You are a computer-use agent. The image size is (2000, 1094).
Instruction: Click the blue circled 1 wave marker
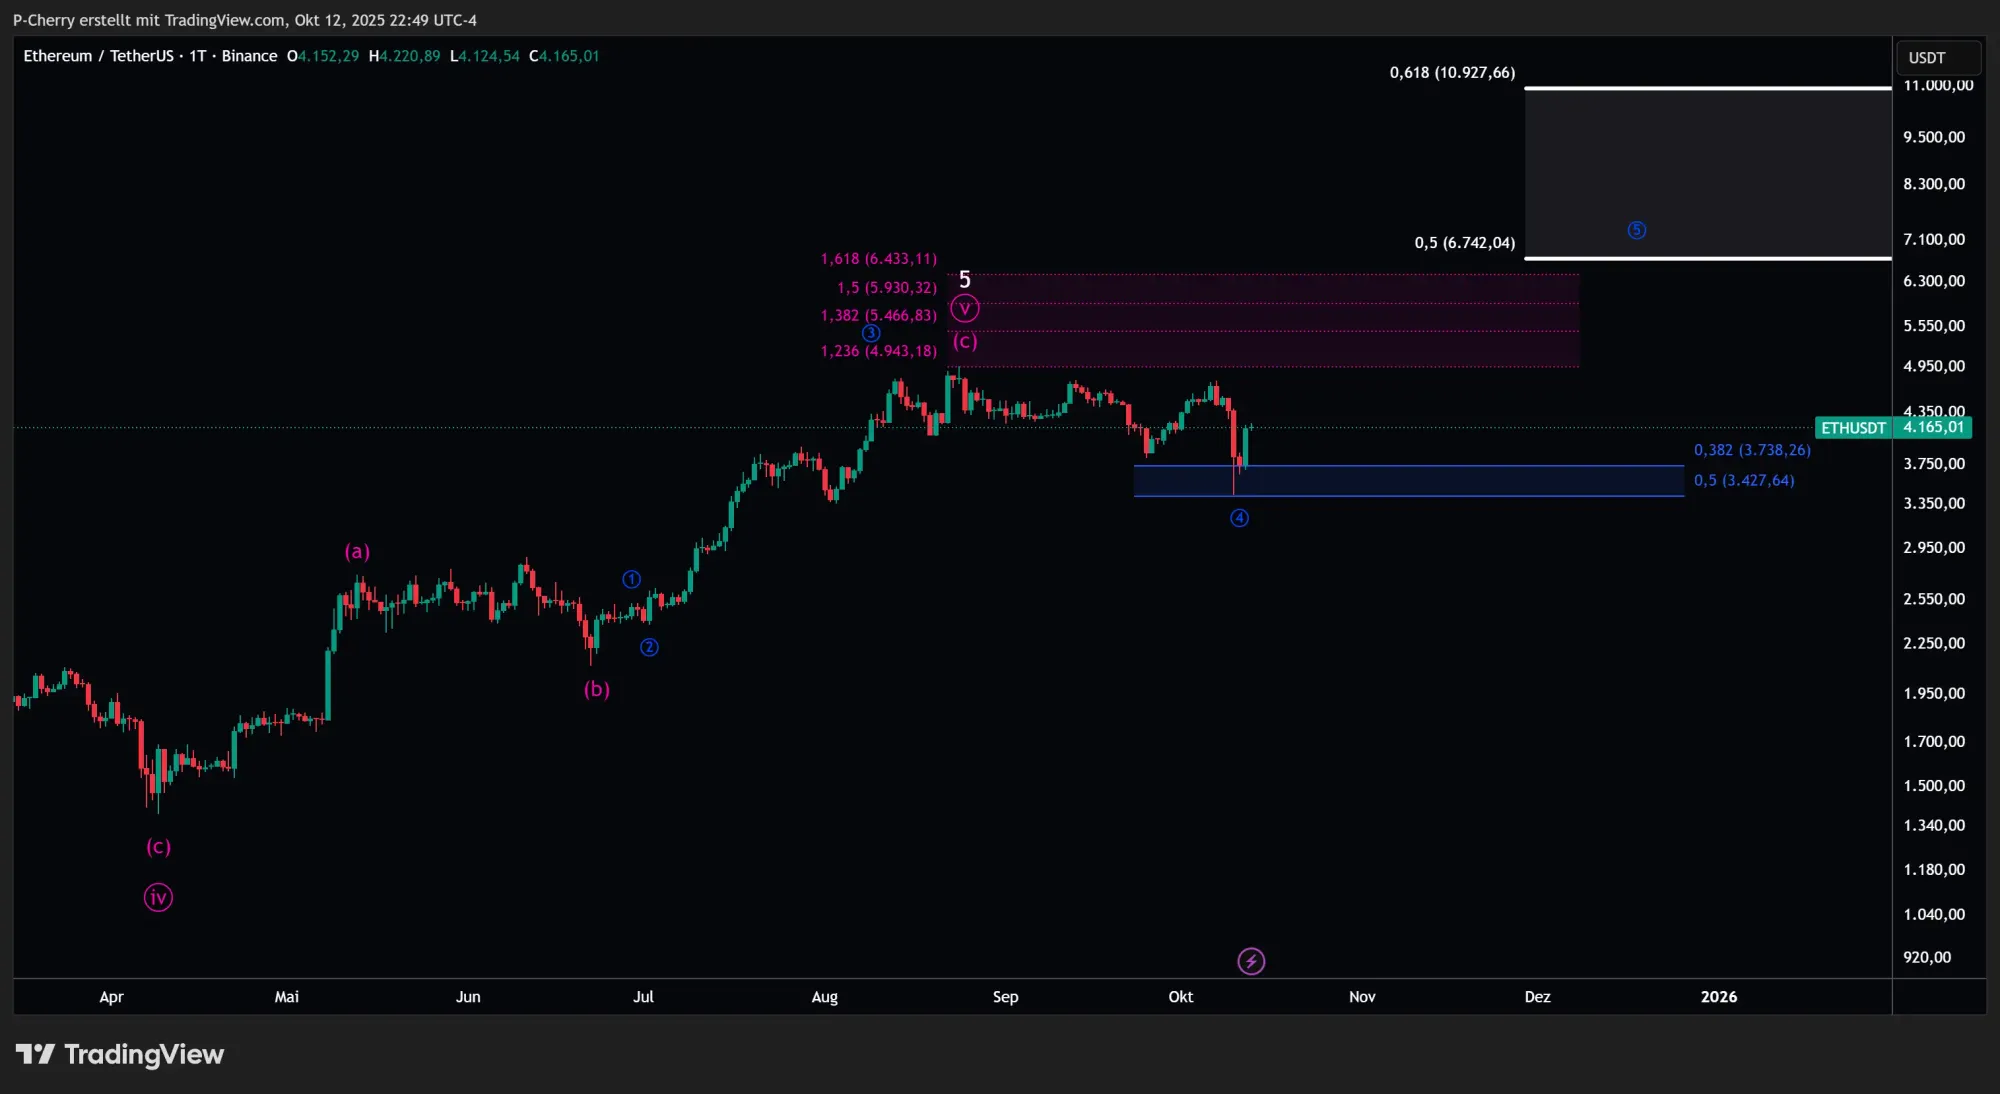point(631,579)
